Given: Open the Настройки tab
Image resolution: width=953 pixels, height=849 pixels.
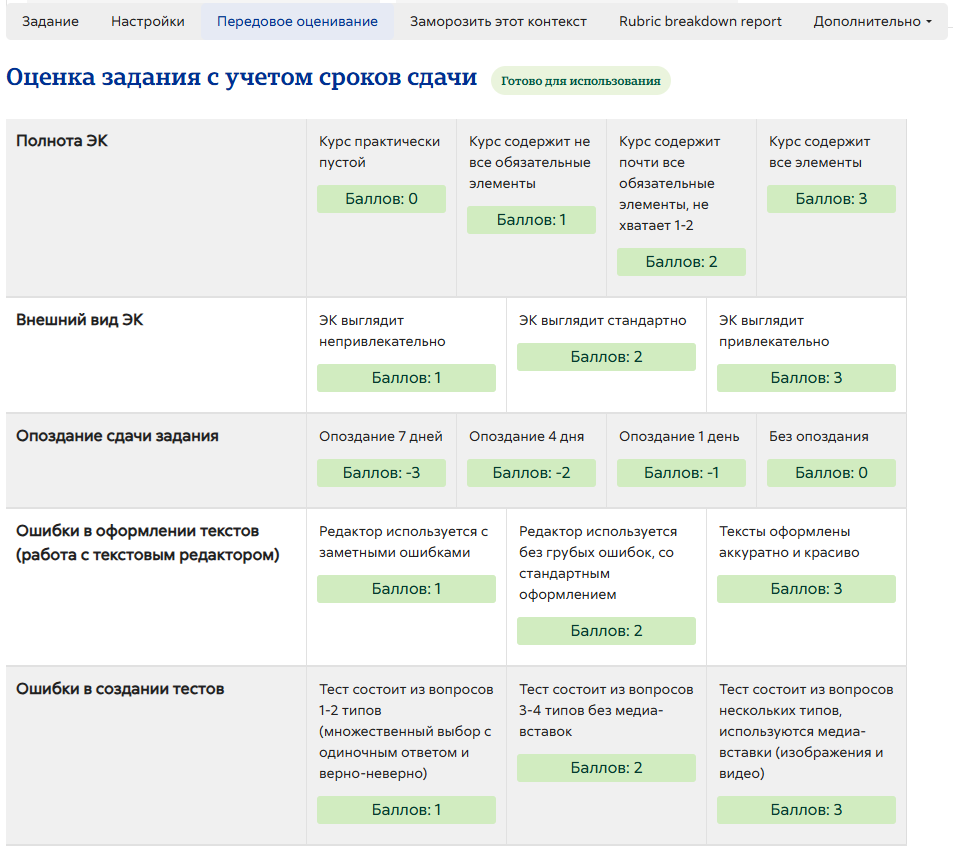Looking at the screenshot, I should 148,21.
